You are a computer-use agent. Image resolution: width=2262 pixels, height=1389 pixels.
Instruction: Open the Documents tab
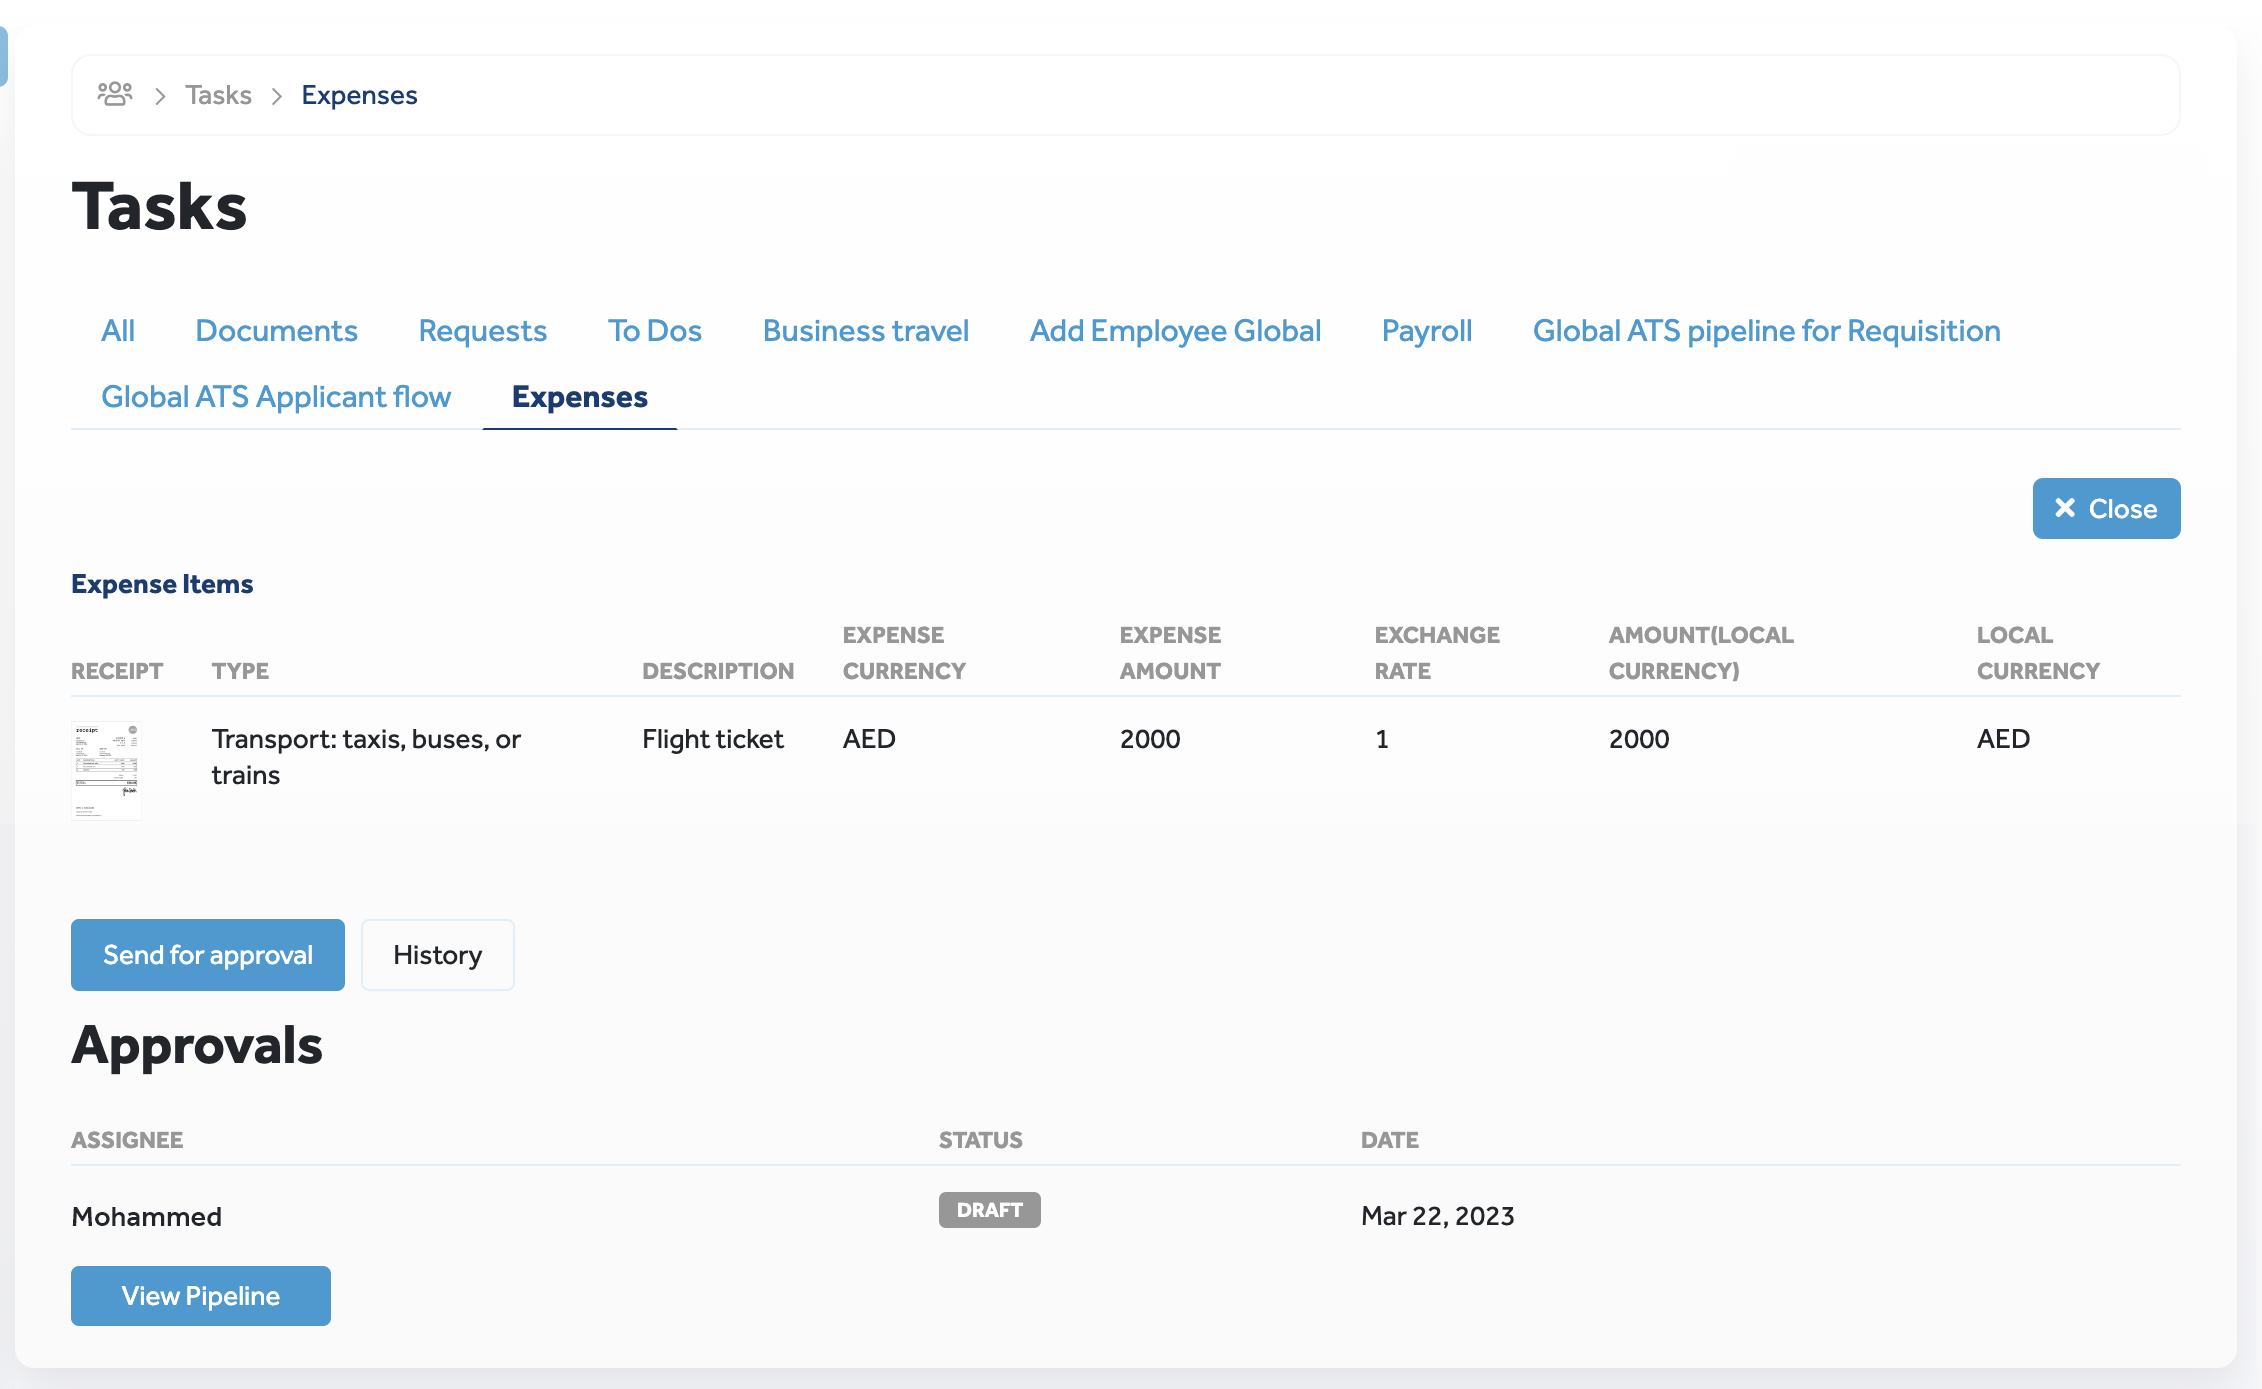(276, 331)
